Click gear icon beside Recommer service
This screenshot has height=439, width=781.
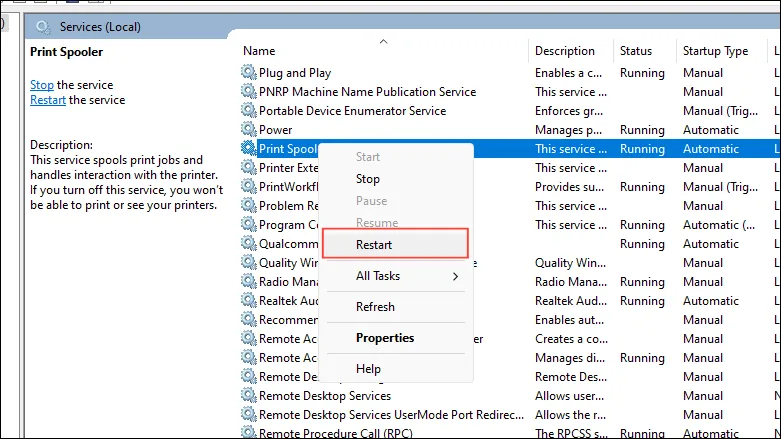249,319
